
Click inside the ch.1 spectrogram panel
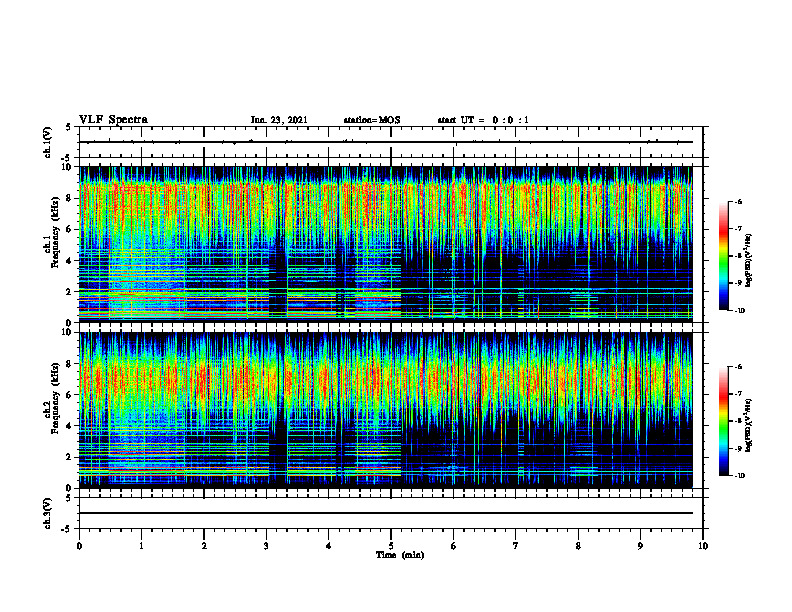[x=386, y=244]
